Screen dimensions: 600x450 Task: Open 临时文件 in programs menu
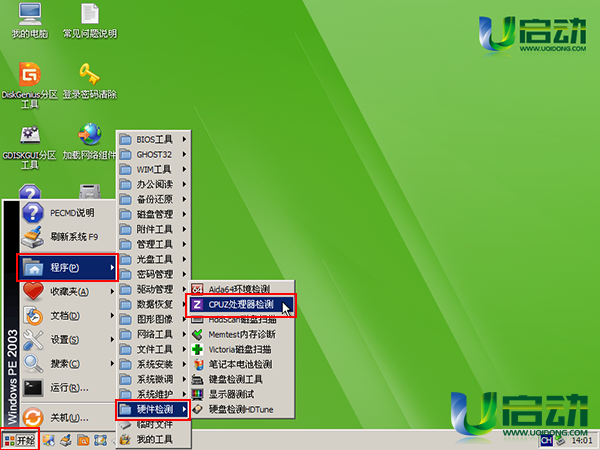(153, 424)
